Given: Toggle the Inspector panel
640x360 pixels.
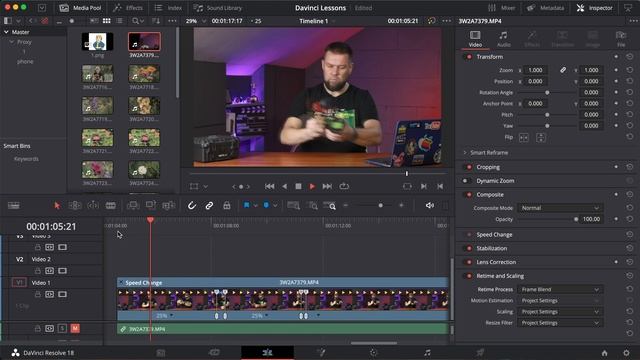Looking at the screenshot, I should coord(594,8).
